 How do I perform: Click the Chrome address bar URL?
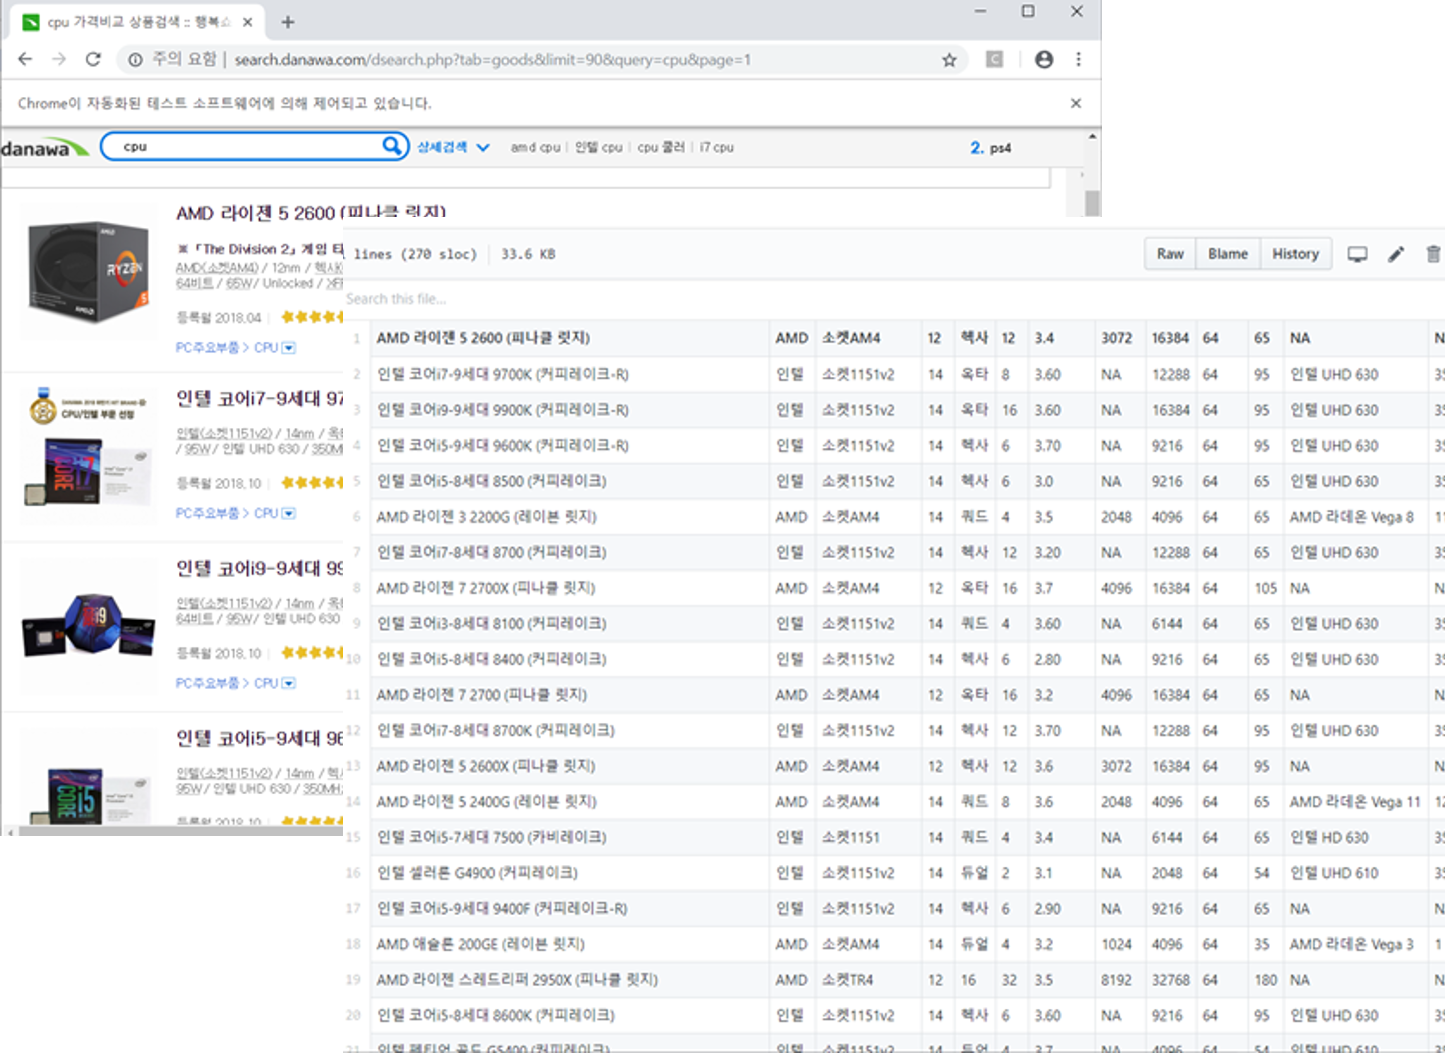[492, 60]
